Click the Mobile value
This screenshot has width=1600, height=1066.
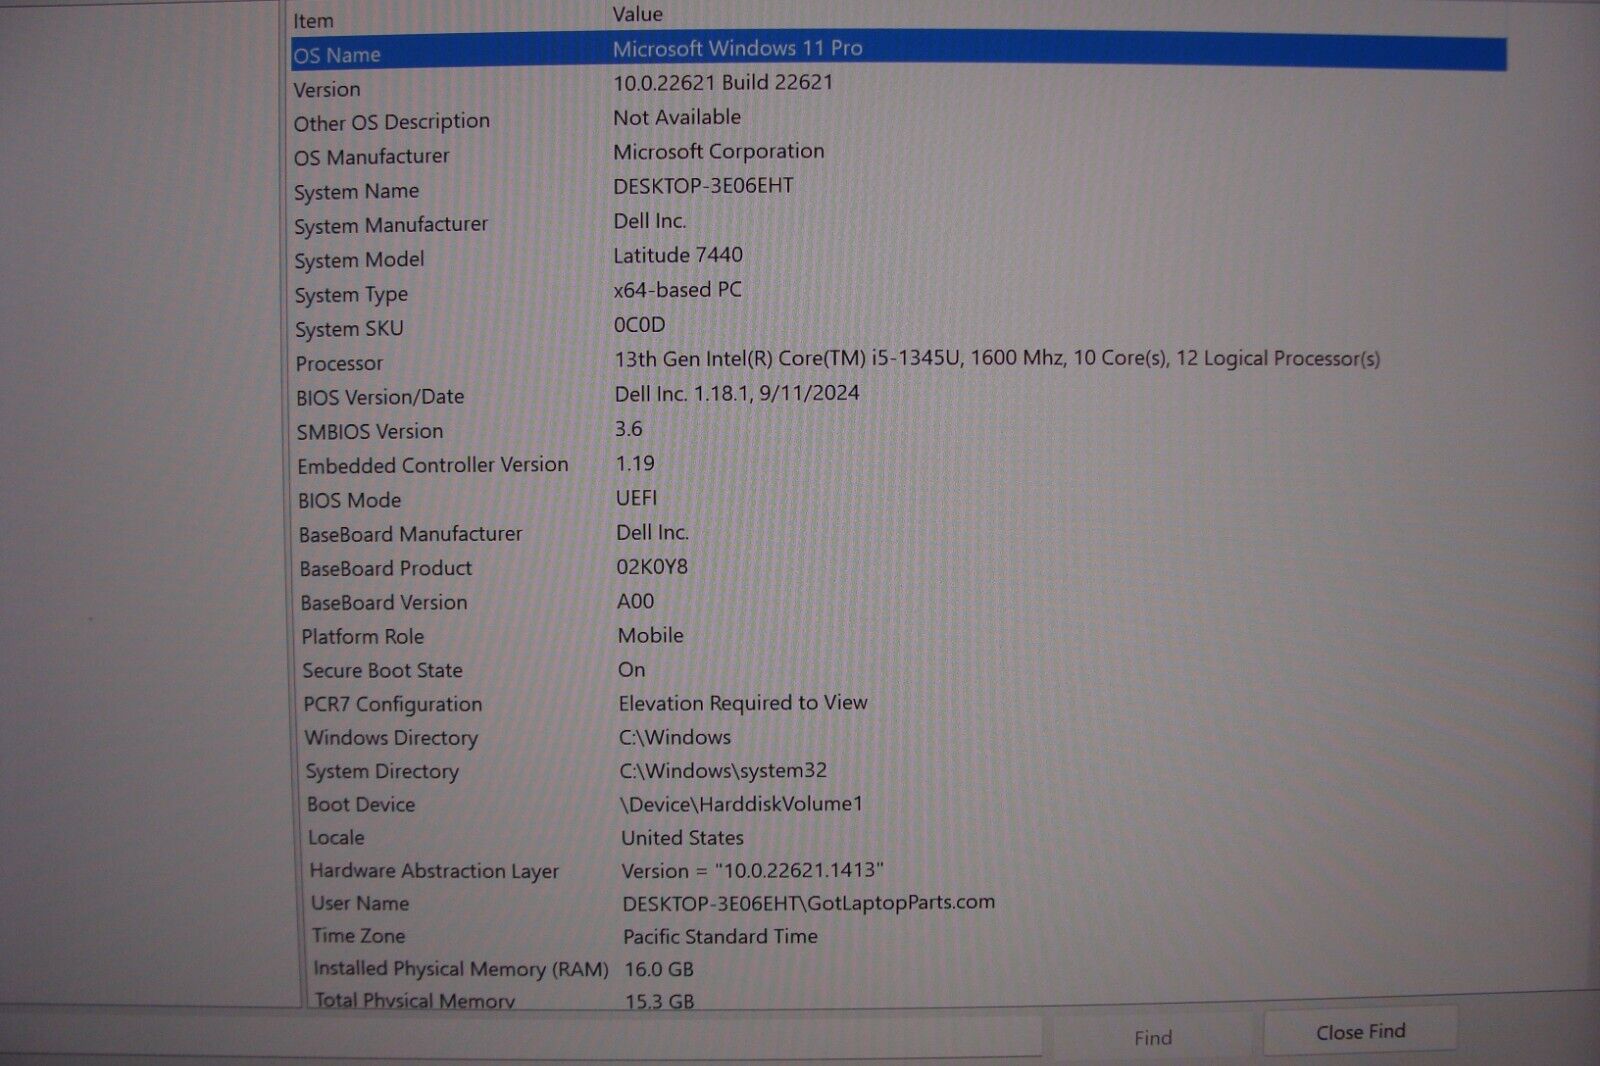pos(651,635)
